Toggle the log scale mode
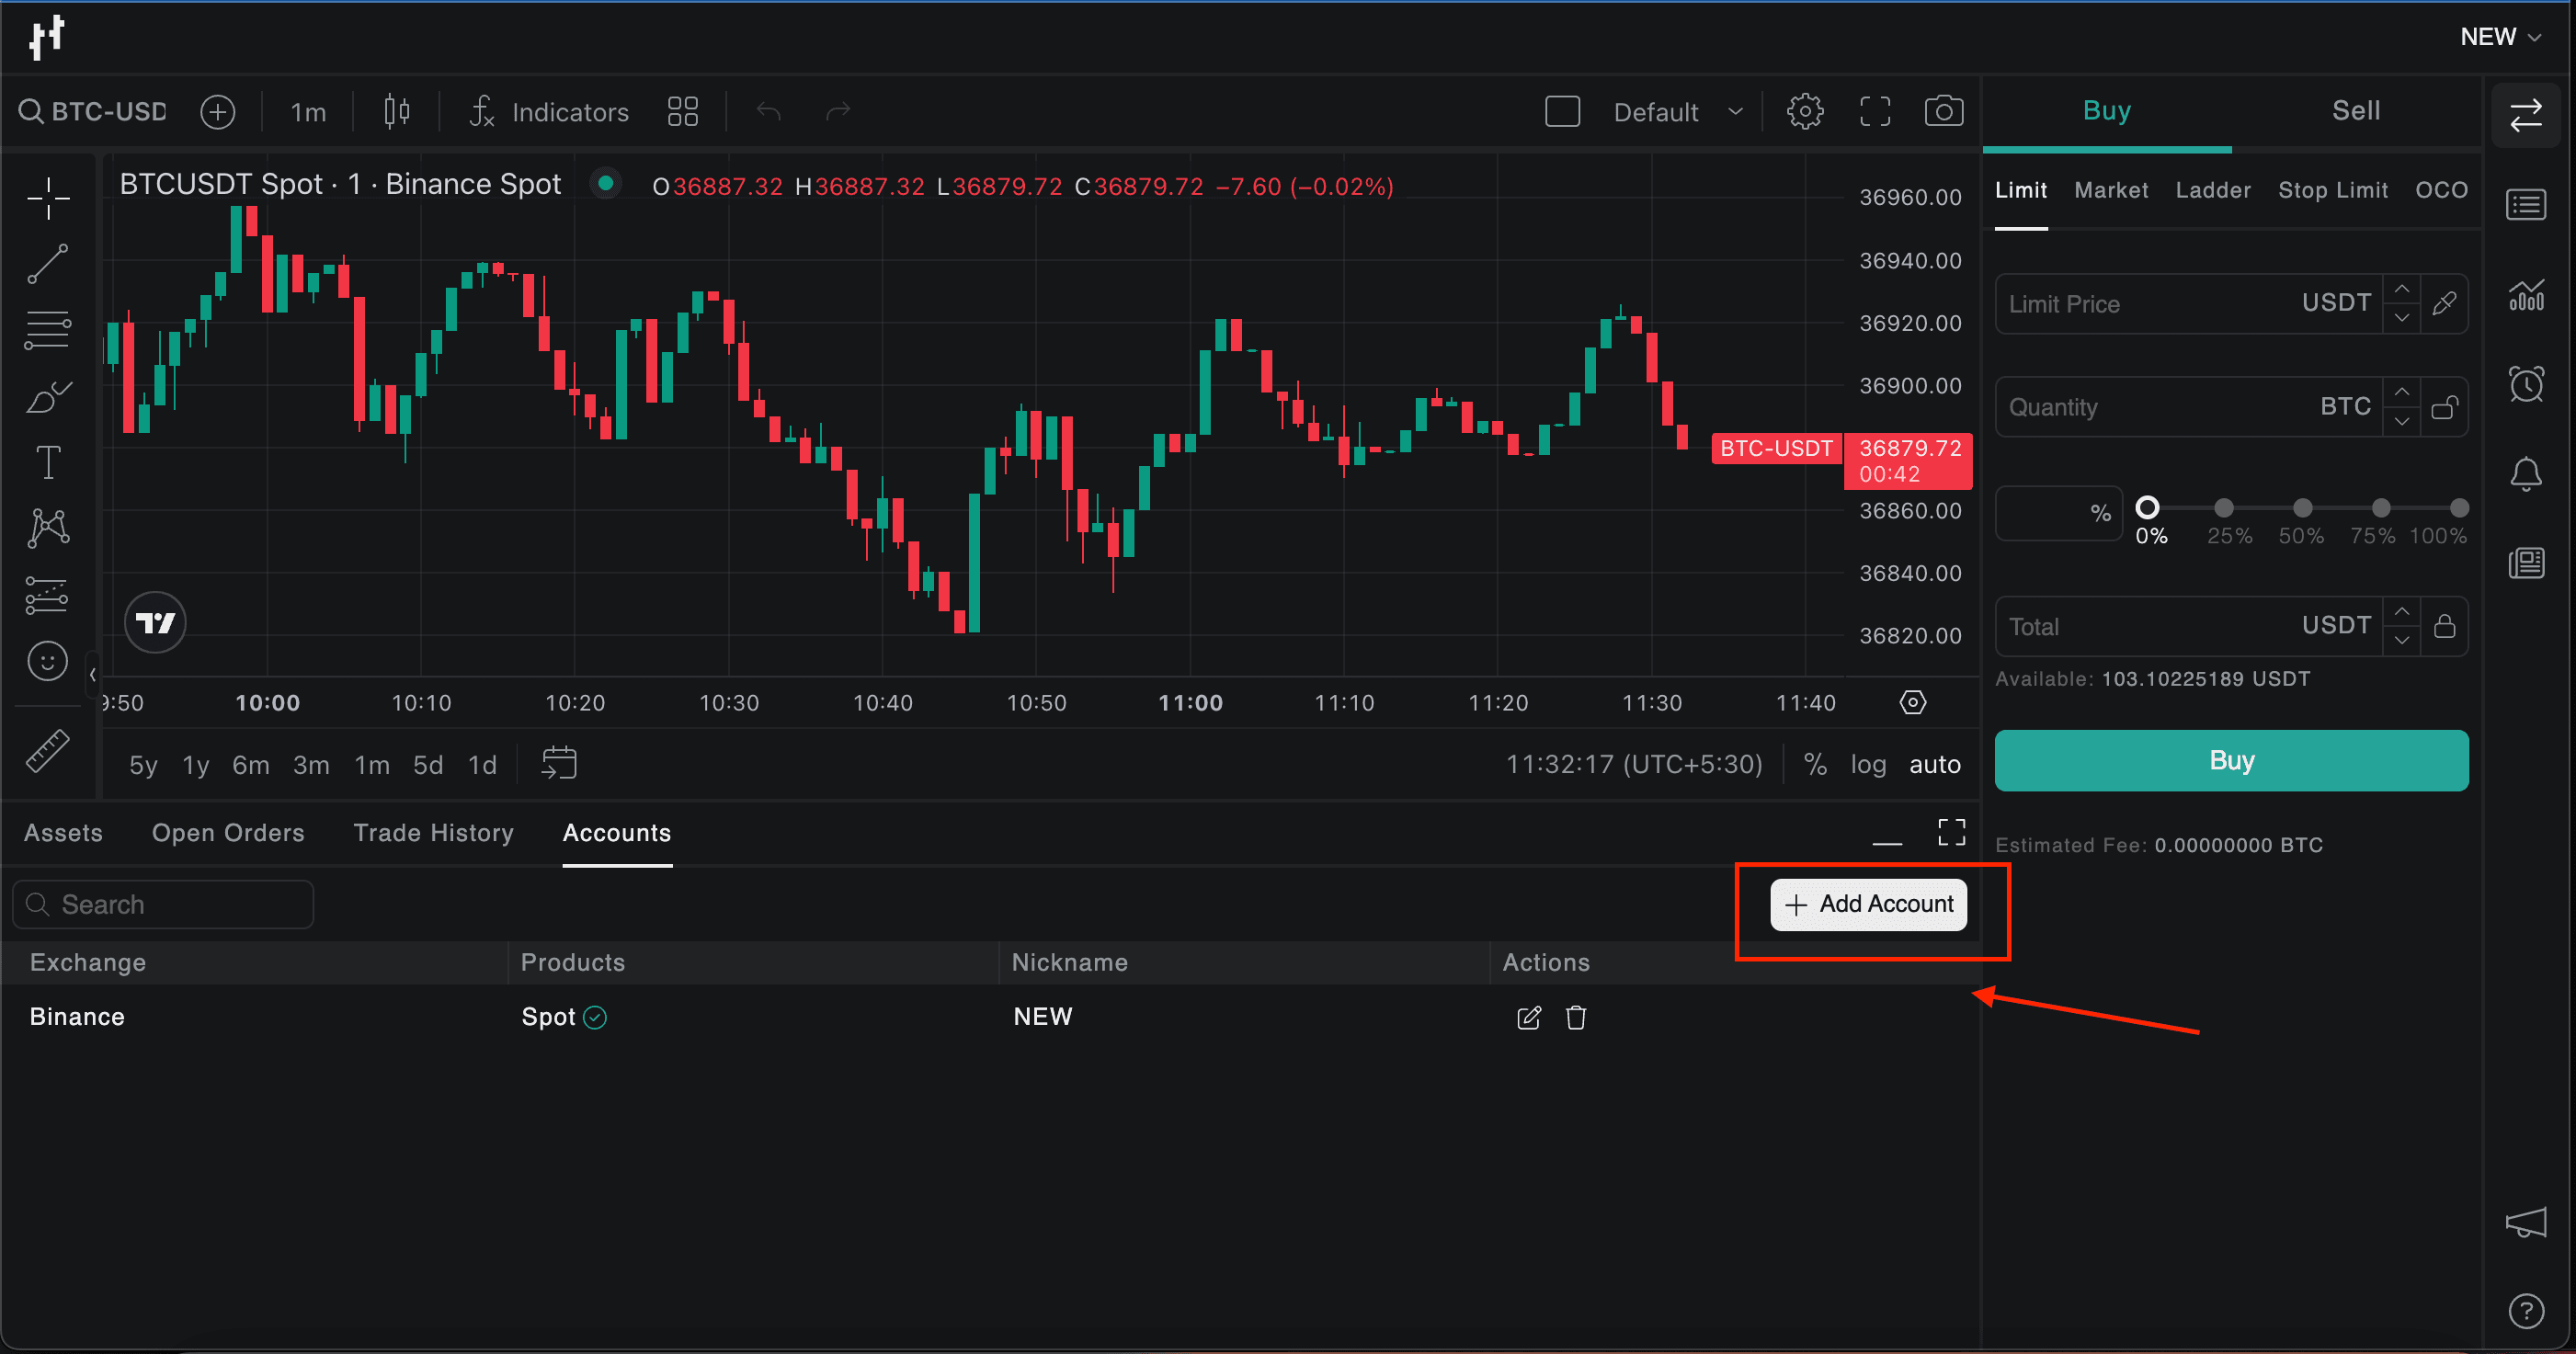 (1868, 764)
